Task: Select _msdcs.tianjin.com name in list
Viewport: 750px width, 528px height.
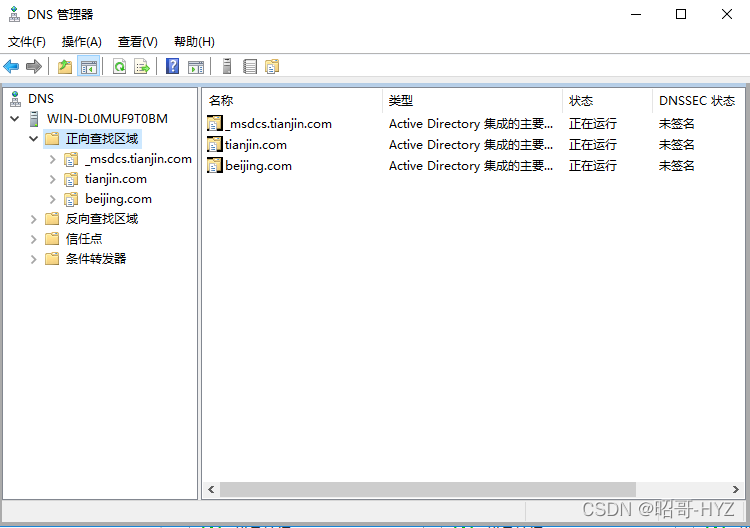Action: click(278, 123)
